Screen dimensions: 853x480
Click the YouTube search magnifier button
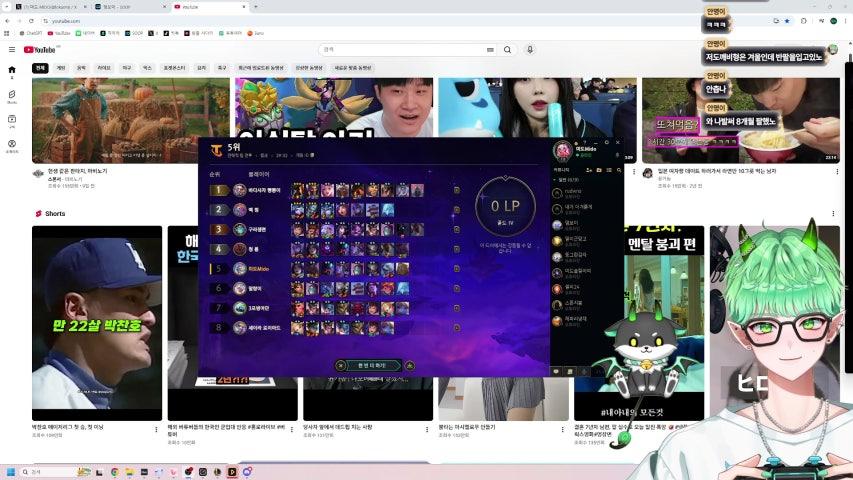pos(507,50)
